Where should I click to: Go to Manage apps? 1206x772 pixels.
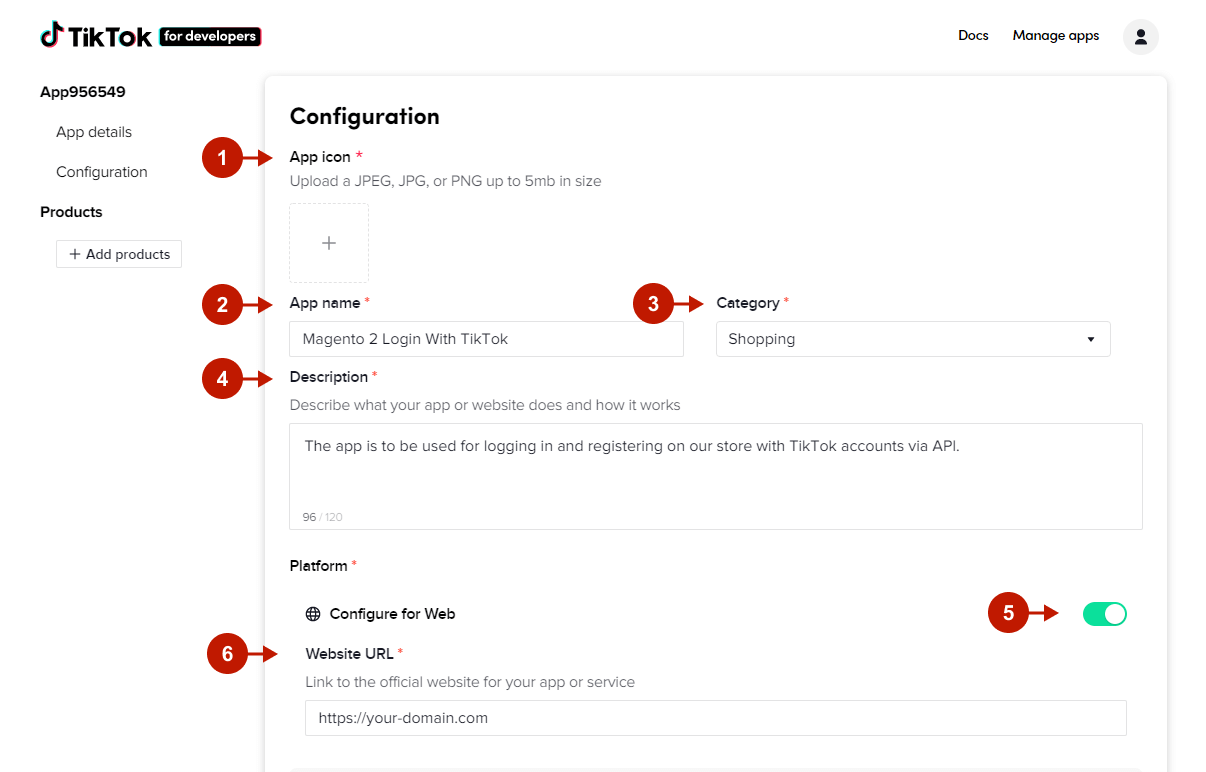(x=1056, y=36)
